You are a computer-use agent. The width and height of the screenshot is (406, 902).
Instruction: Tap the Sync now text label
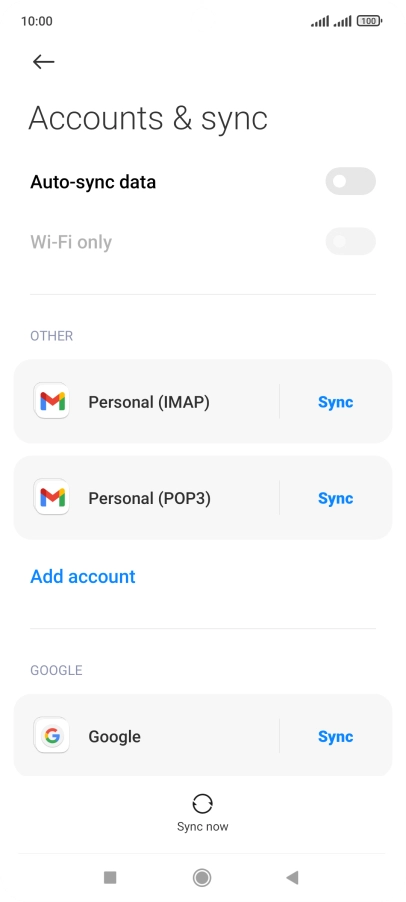[x=202, y=827]
